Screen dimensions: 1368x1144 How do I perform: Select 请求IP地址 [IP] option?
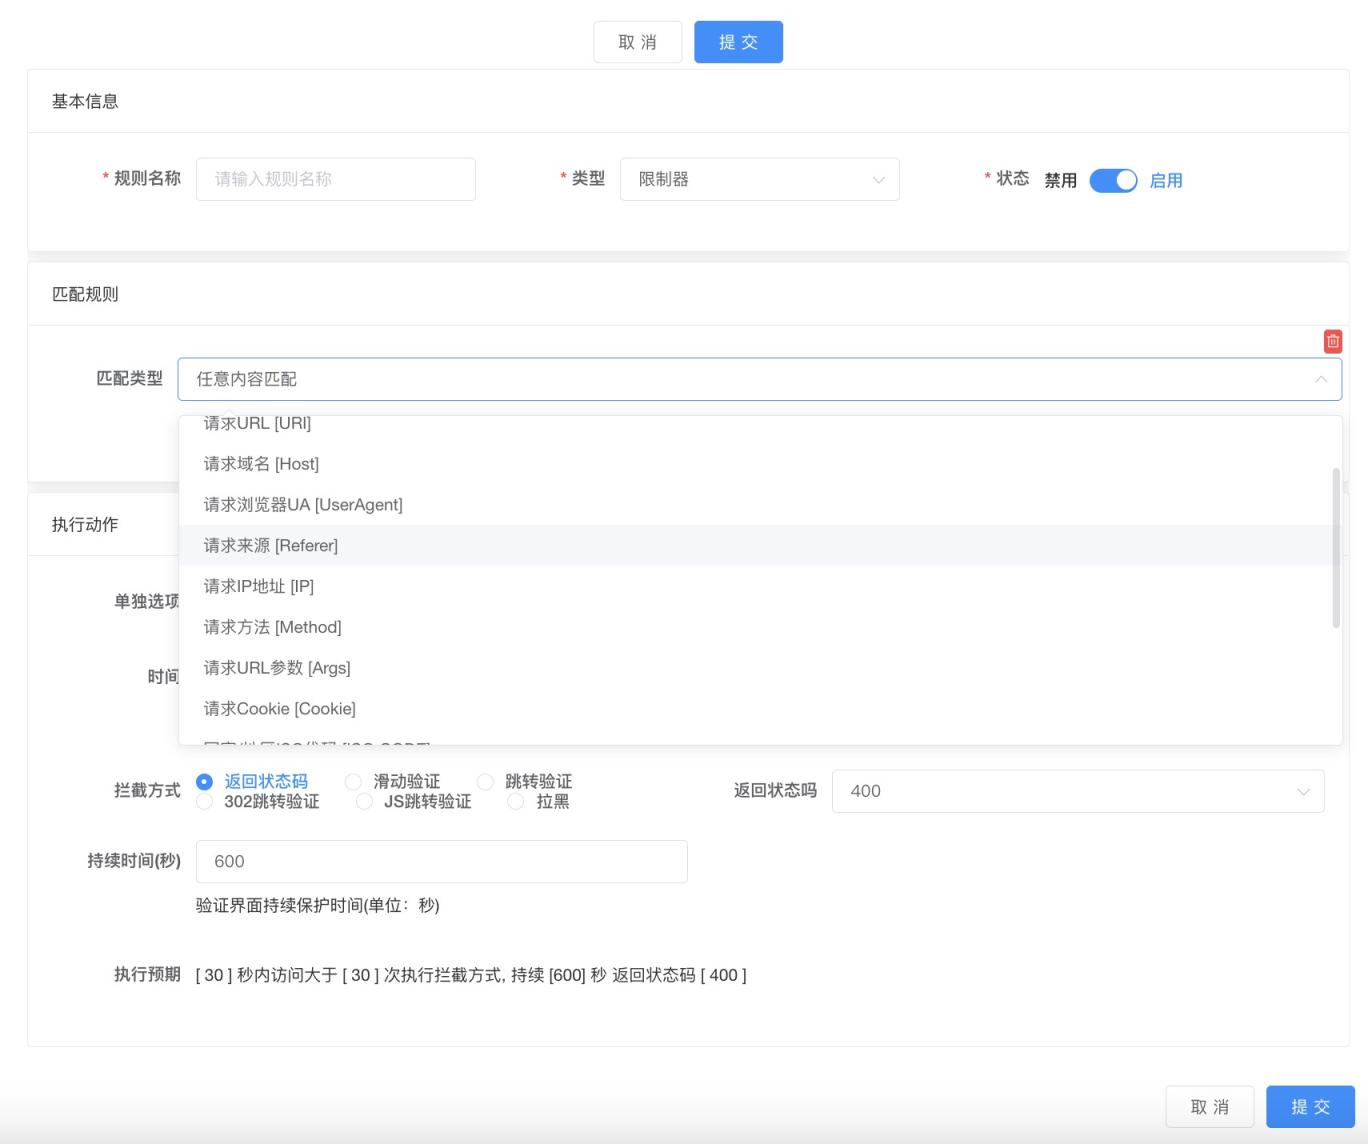[258, 587]
